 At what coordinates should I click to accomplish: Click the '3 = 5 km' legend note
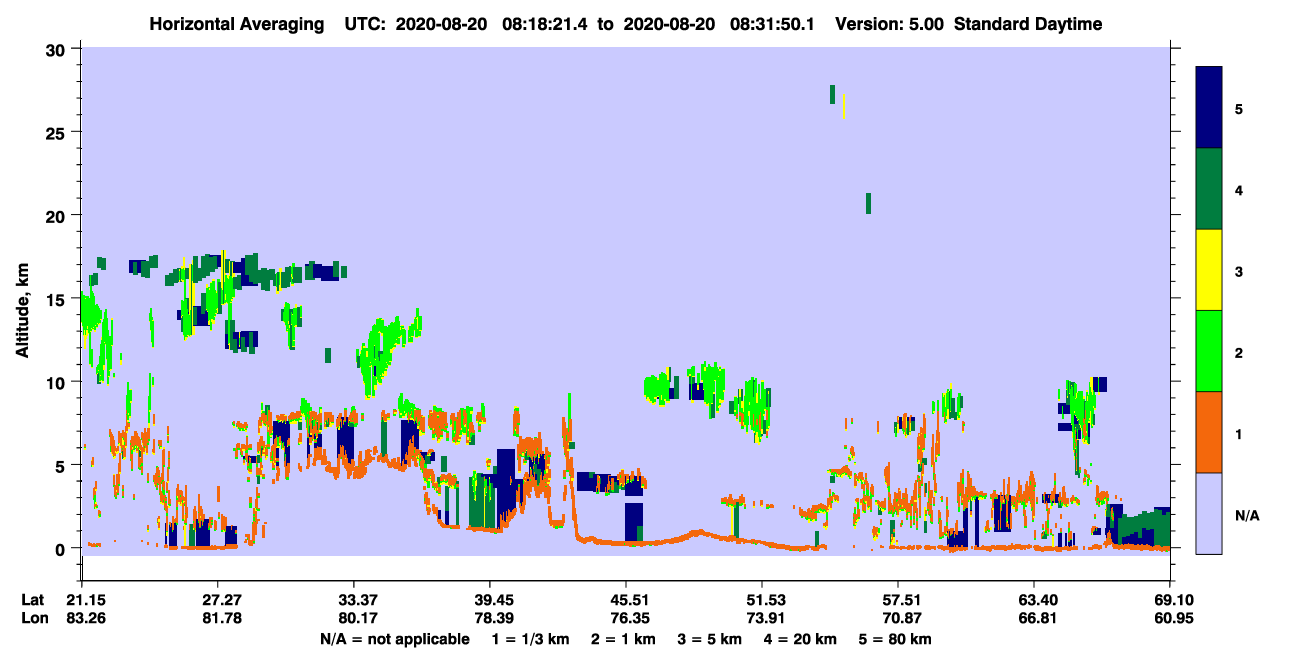(710, 639)
